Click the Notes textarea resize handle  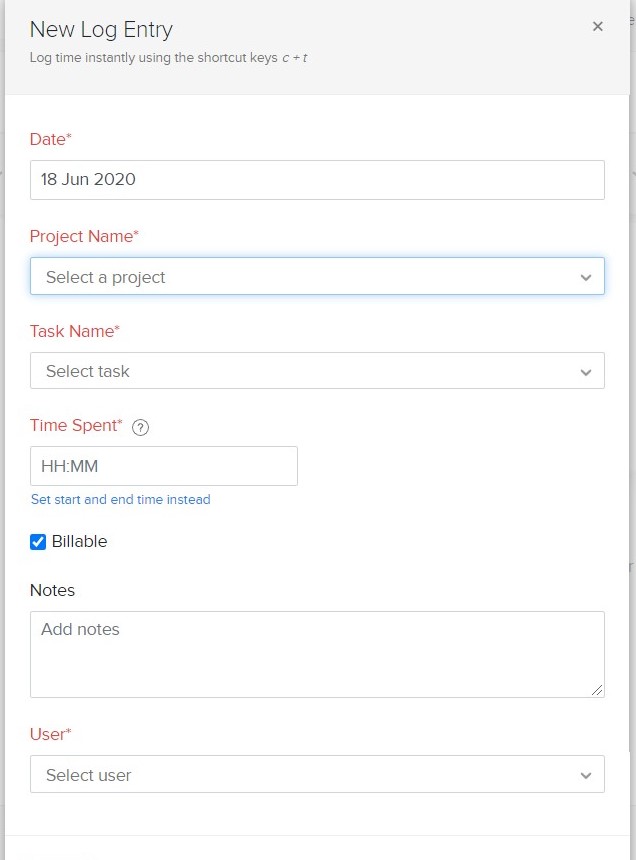(597, 691)
